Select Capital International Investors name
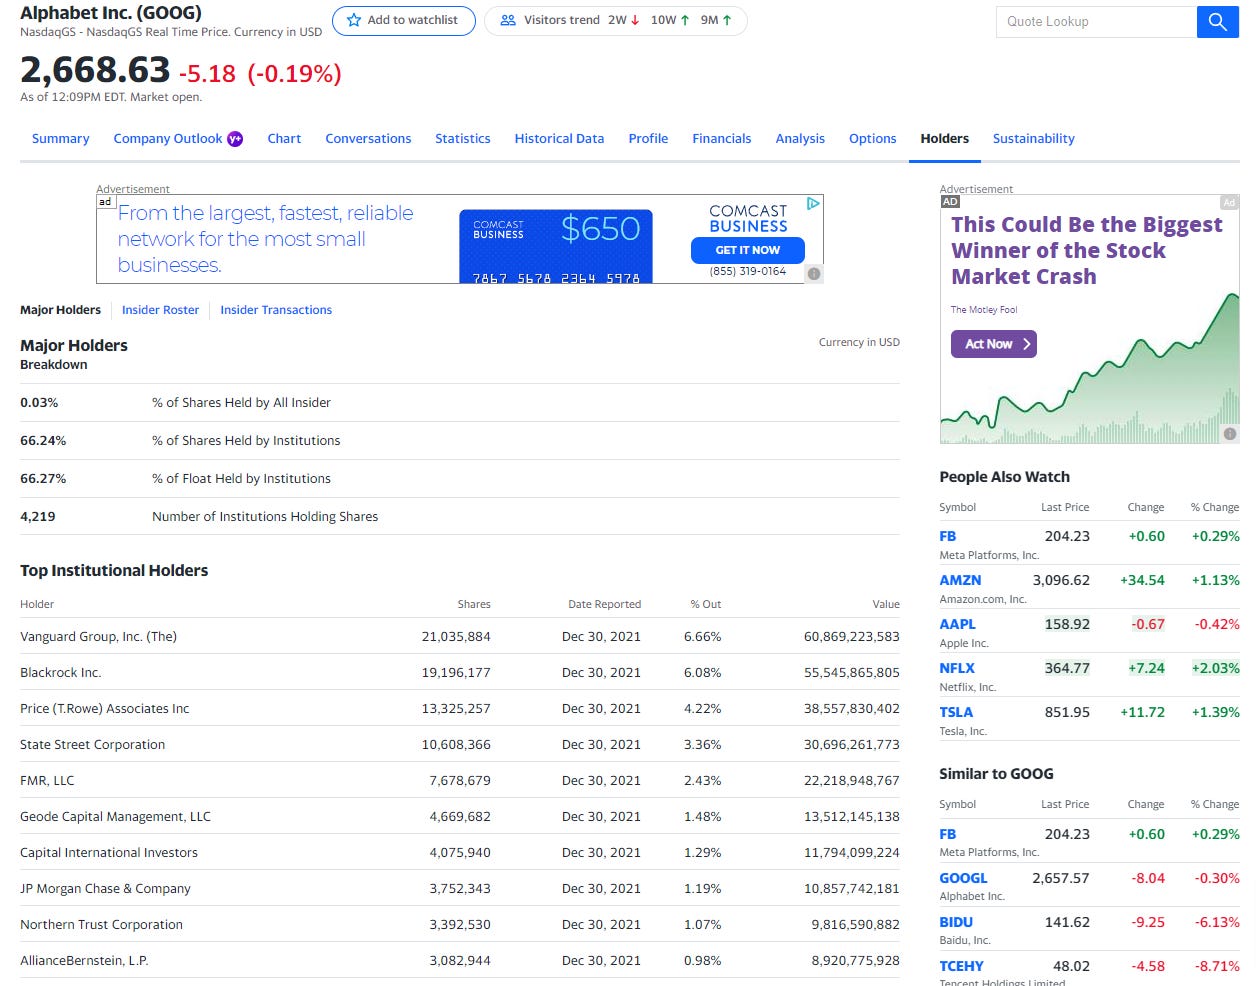The width and height of the screenshot is (1256, 986). [x=109, y=852]
